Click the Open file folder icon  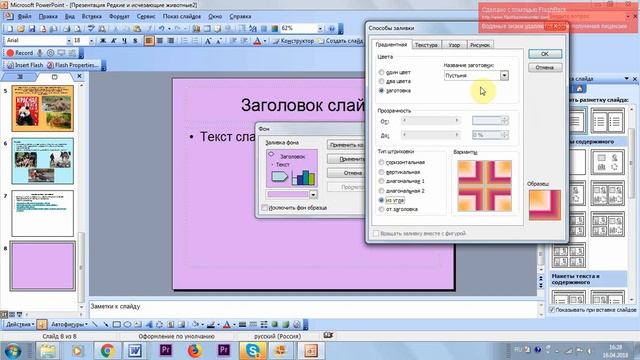pyautogui.click(x=20, y=29)
